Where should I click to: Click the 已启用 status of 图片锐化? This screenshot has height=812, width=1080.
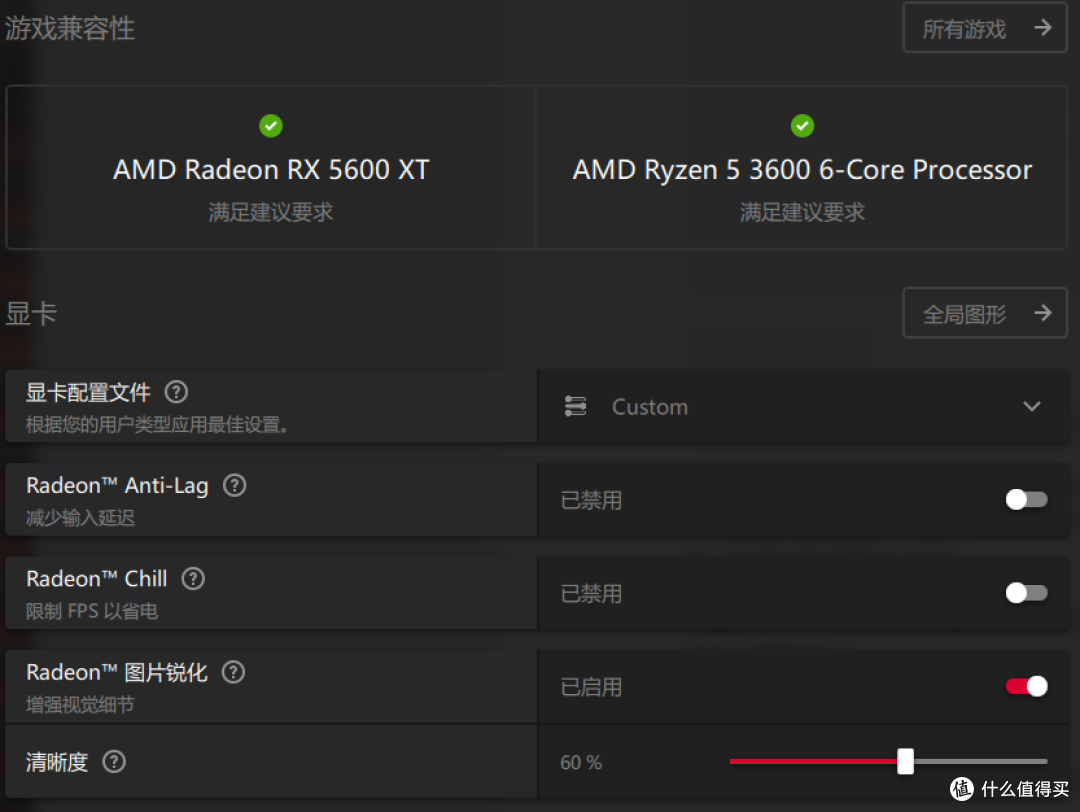591,687
